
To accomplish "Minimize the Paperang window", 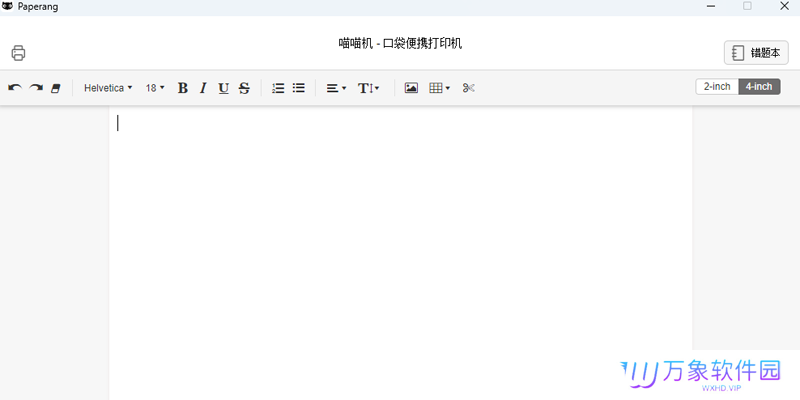I will (710, 6).
